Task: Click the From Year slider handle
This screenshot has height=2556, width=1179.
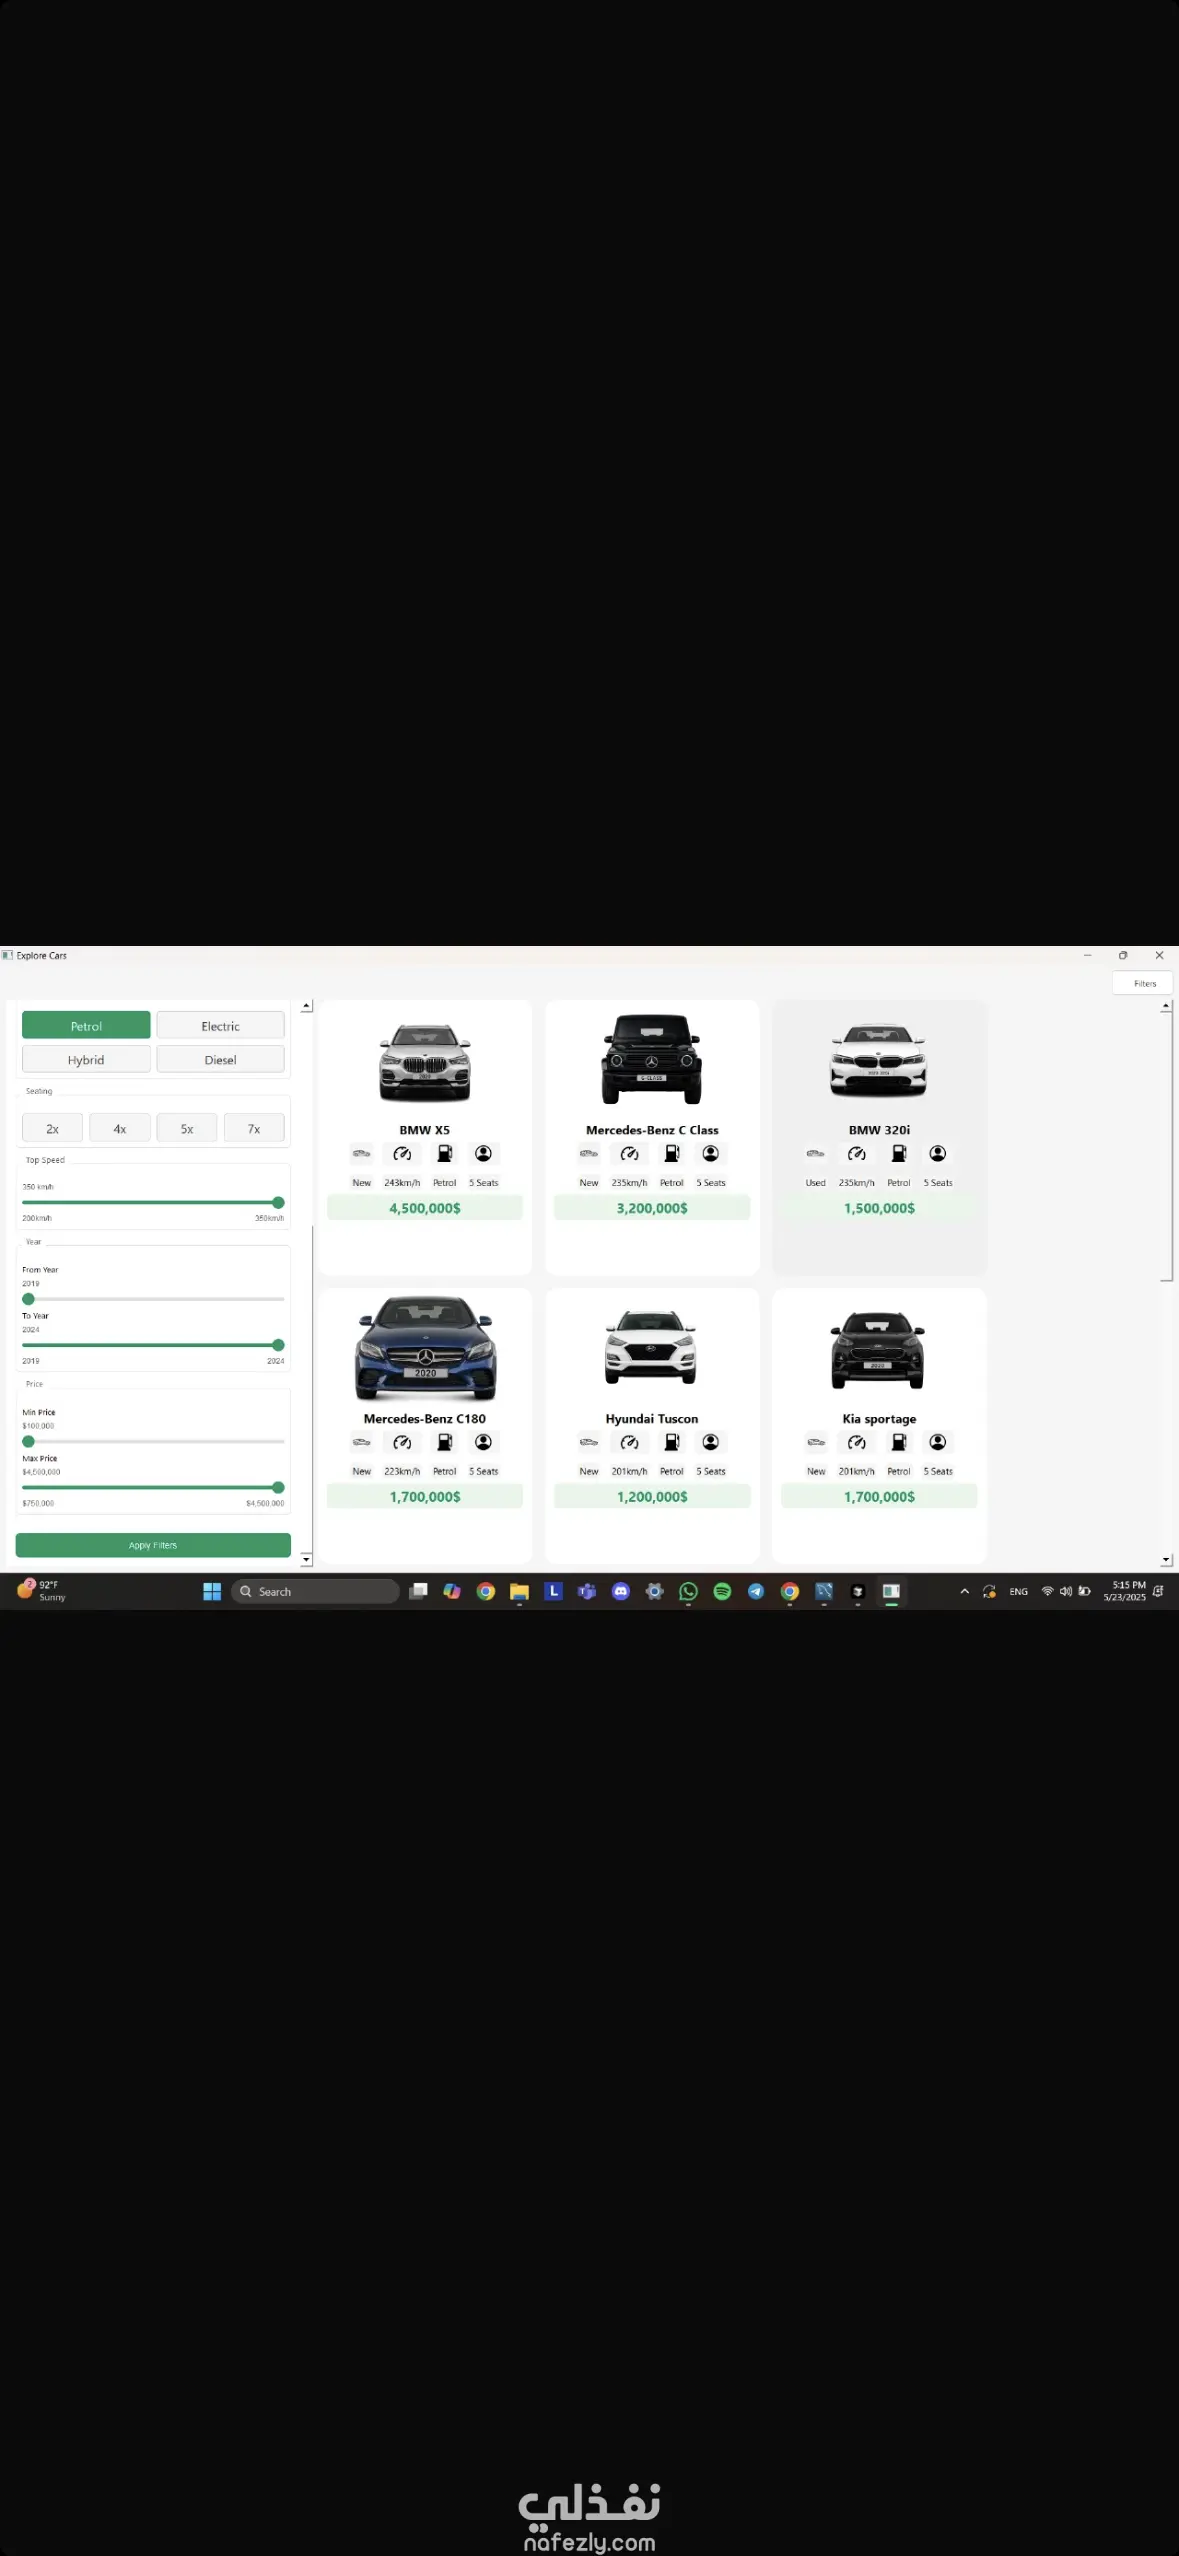Action: [x=28, y=1299]
